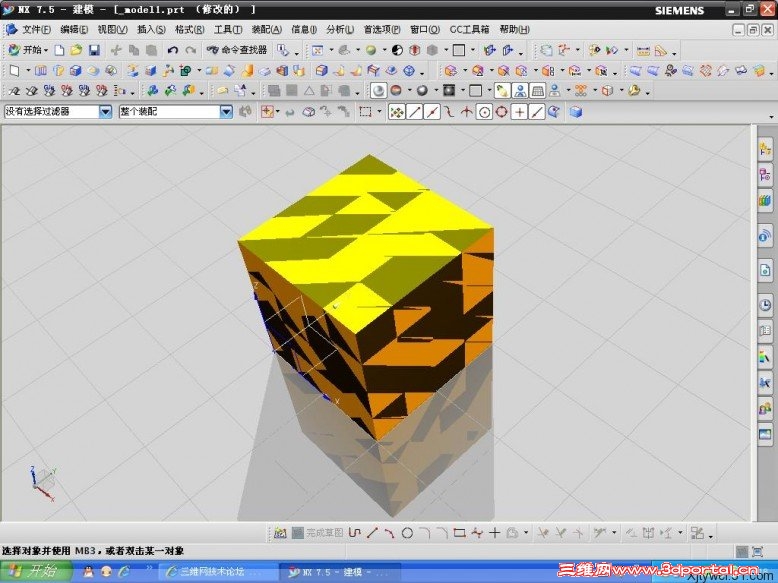
Task: Open the 命令查找器 command finder
Action: tap(237, 50)
